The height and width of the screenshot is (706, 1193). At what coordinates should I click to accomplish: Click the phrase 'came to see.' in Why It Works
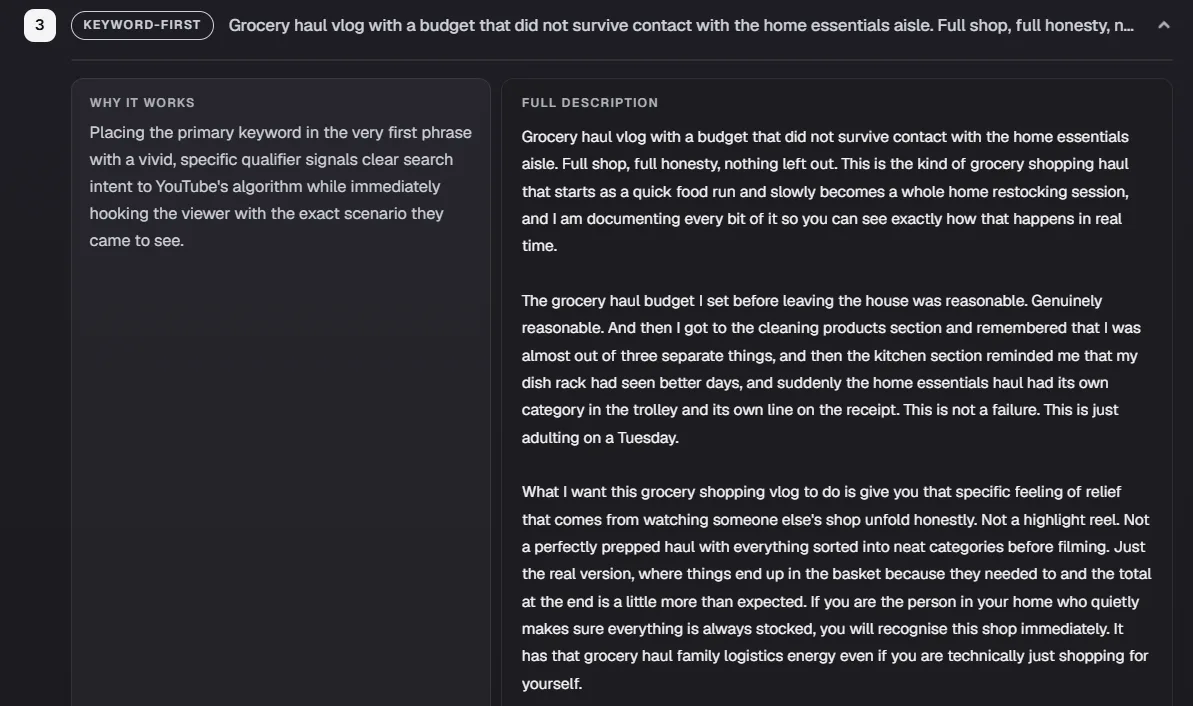[137, 240]
